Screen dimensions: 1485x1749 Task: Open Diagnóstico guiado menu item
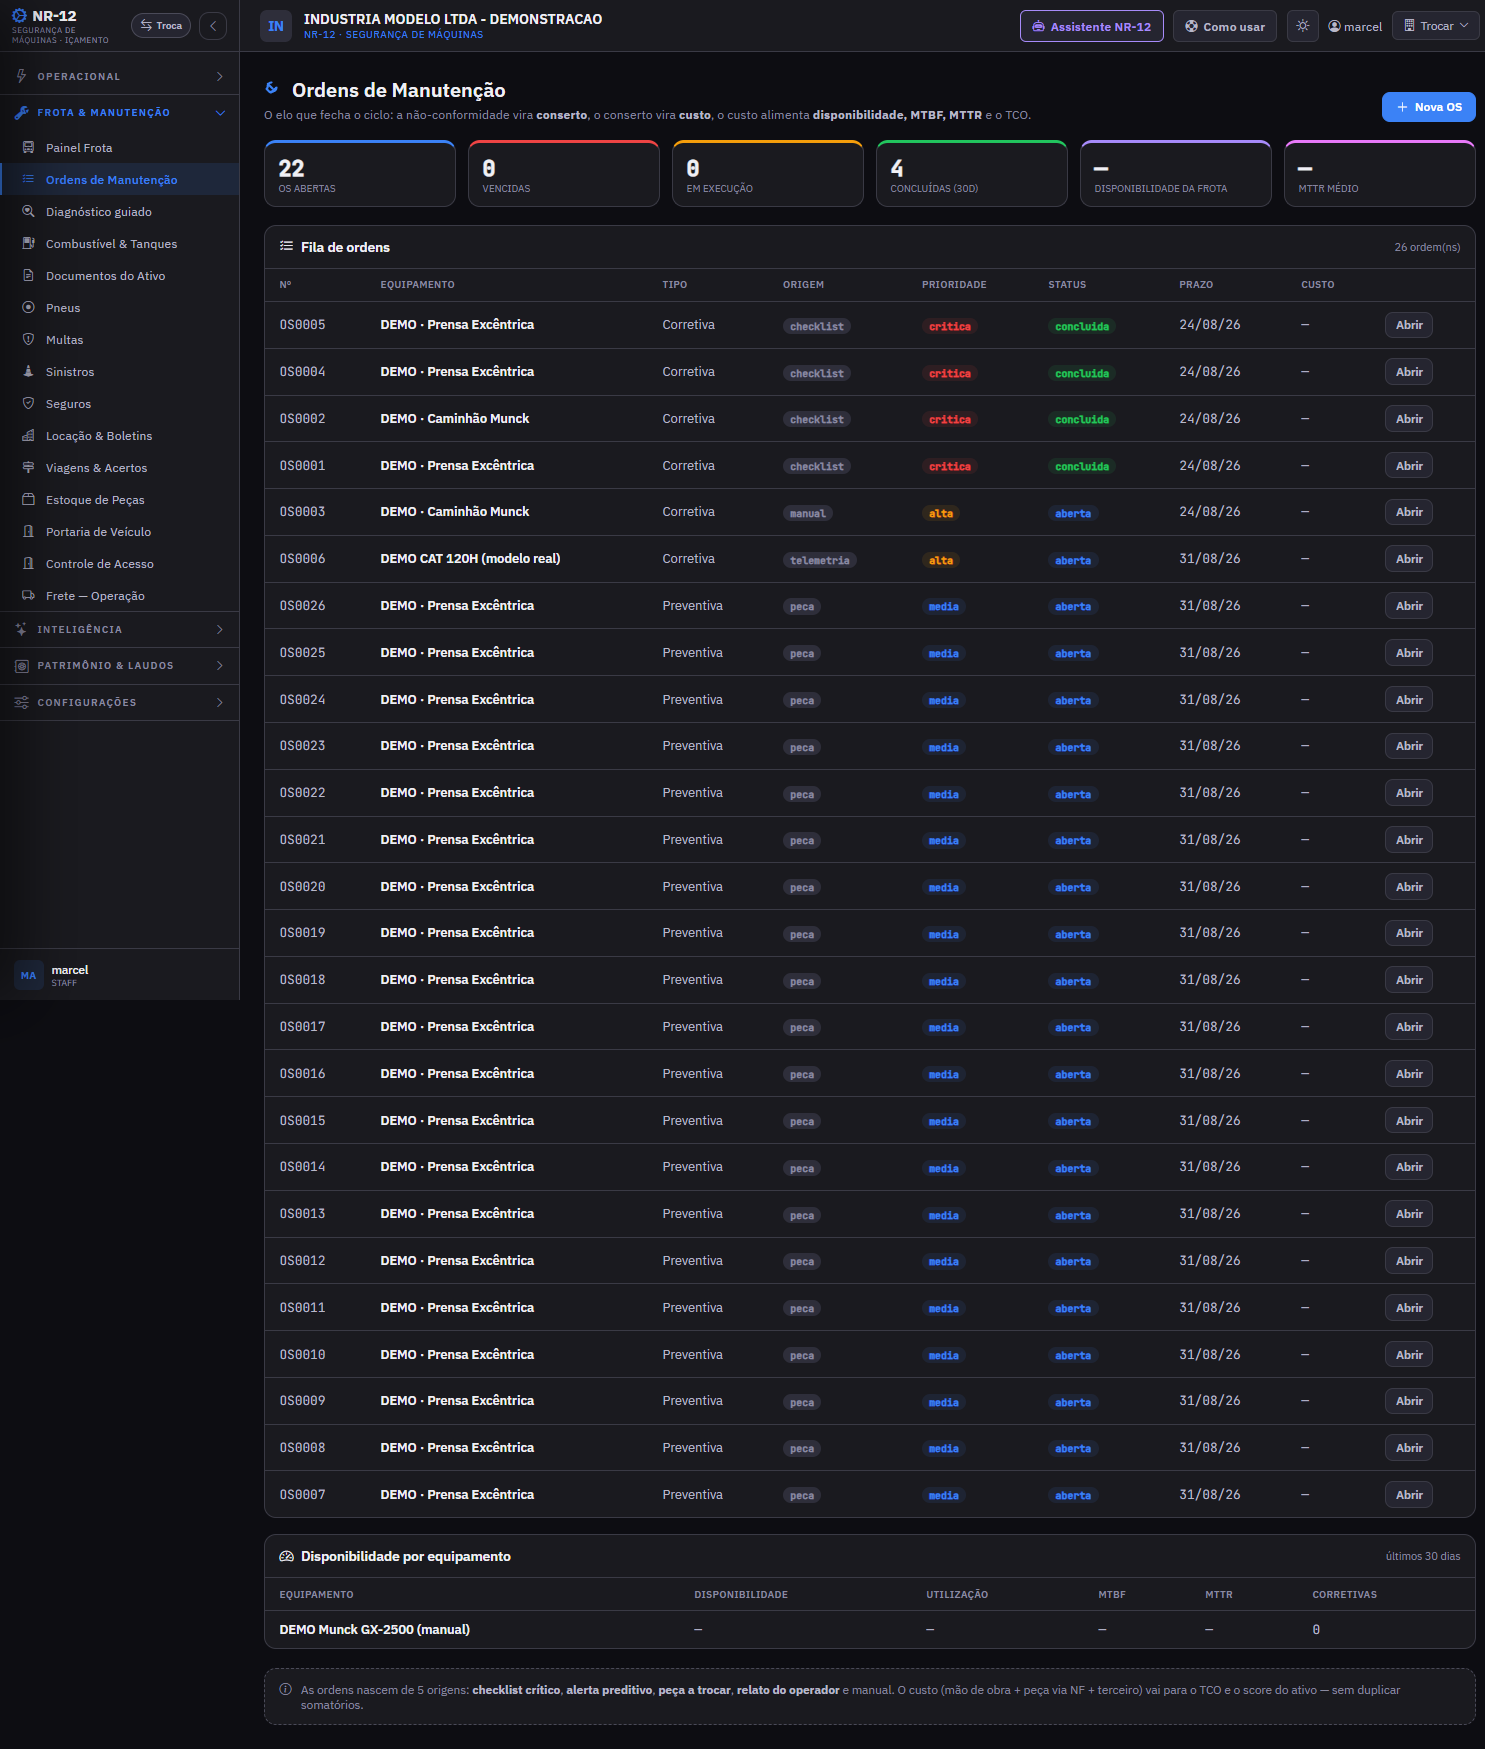point(120,212)
